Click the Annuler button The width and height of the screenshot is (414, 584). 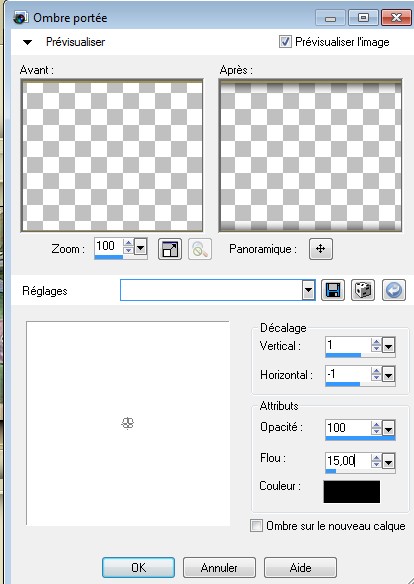click(x=219, y=567)
